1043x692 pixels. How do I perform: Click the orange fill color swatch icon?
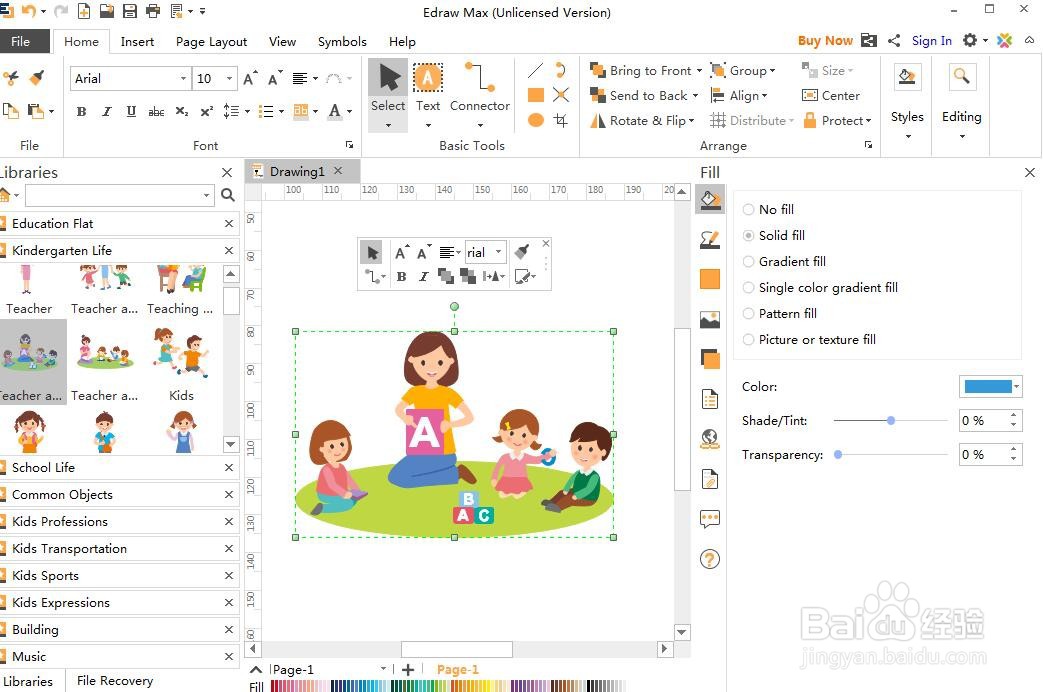click(x=710, y=279)
